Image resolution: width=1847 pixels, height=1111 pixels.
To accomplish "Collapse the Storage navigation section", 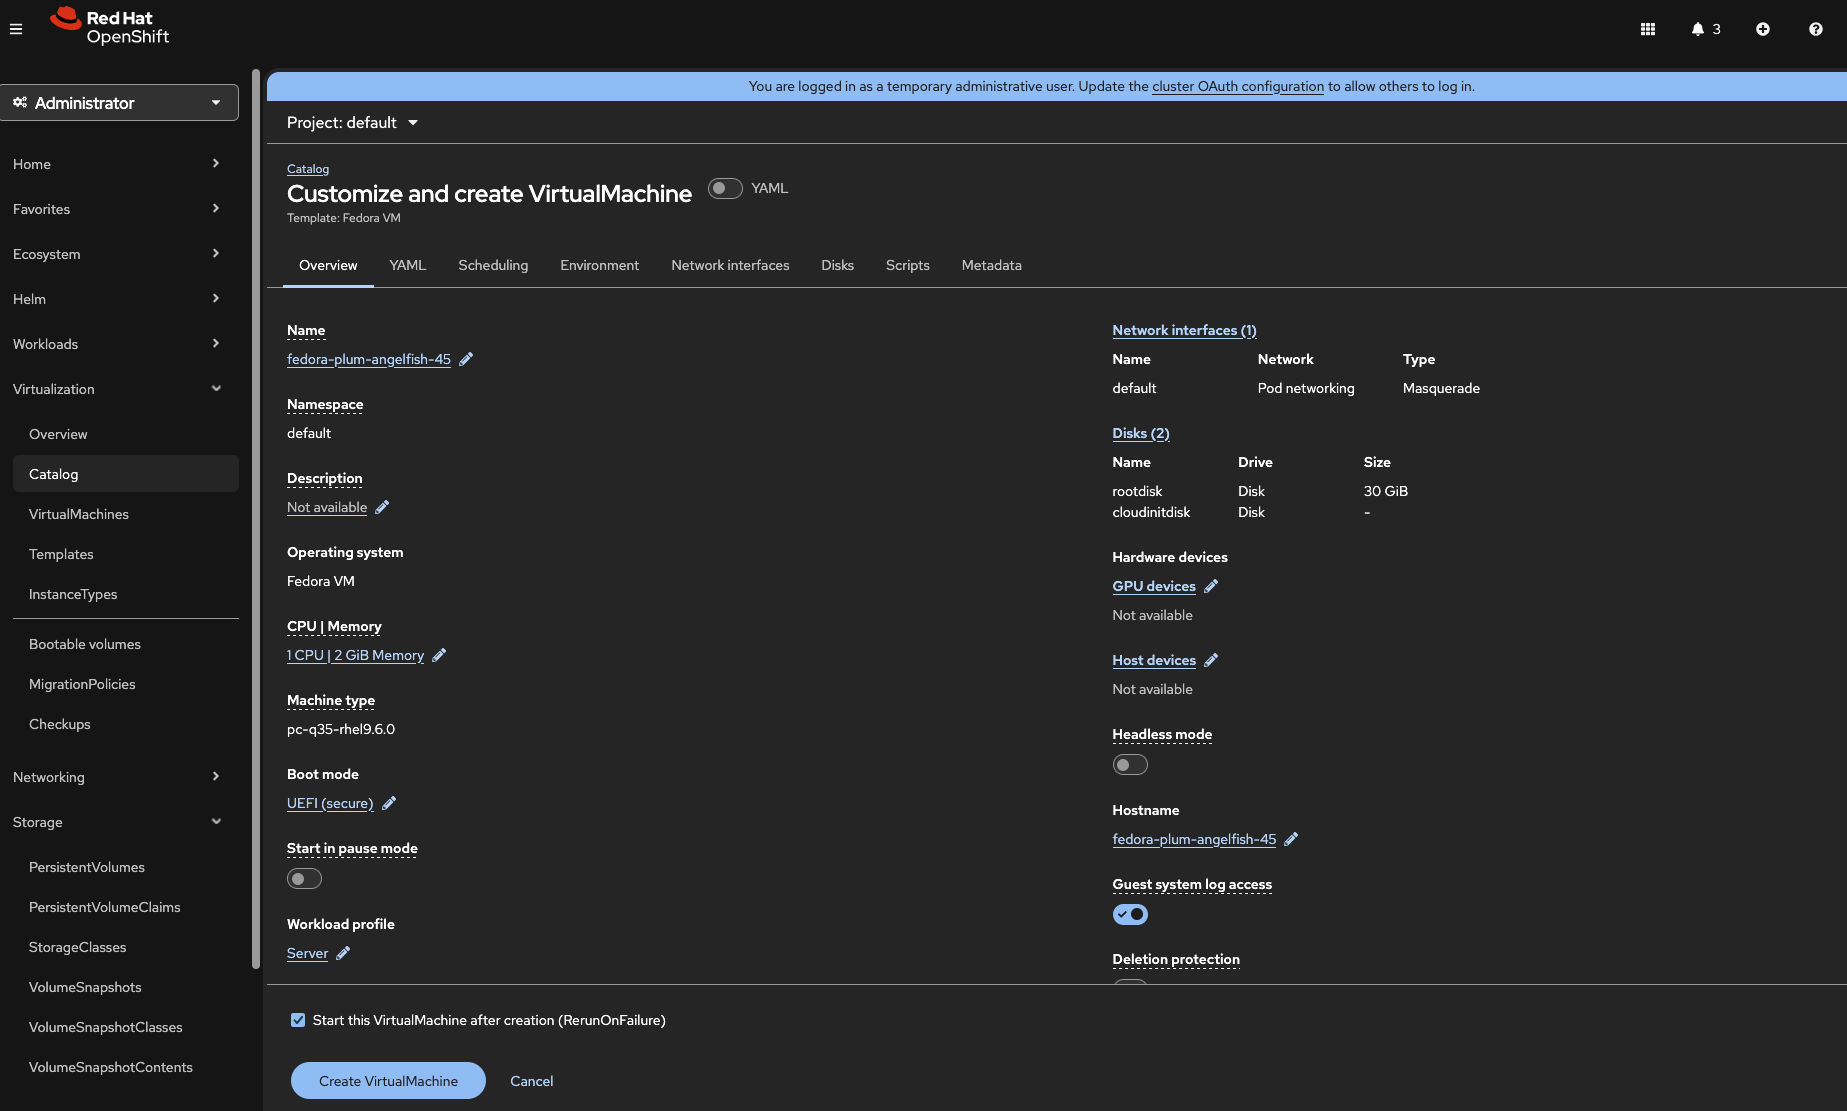I will coord(117,822).
